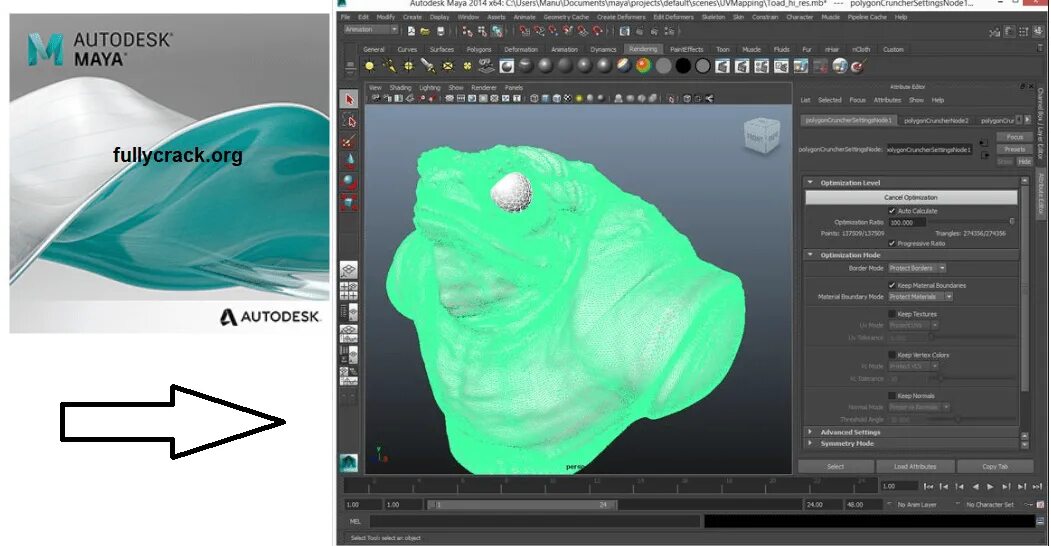The height and width of the screenshot is (546, 1051).
Task: Click the Presets button
Action: 1014,149
